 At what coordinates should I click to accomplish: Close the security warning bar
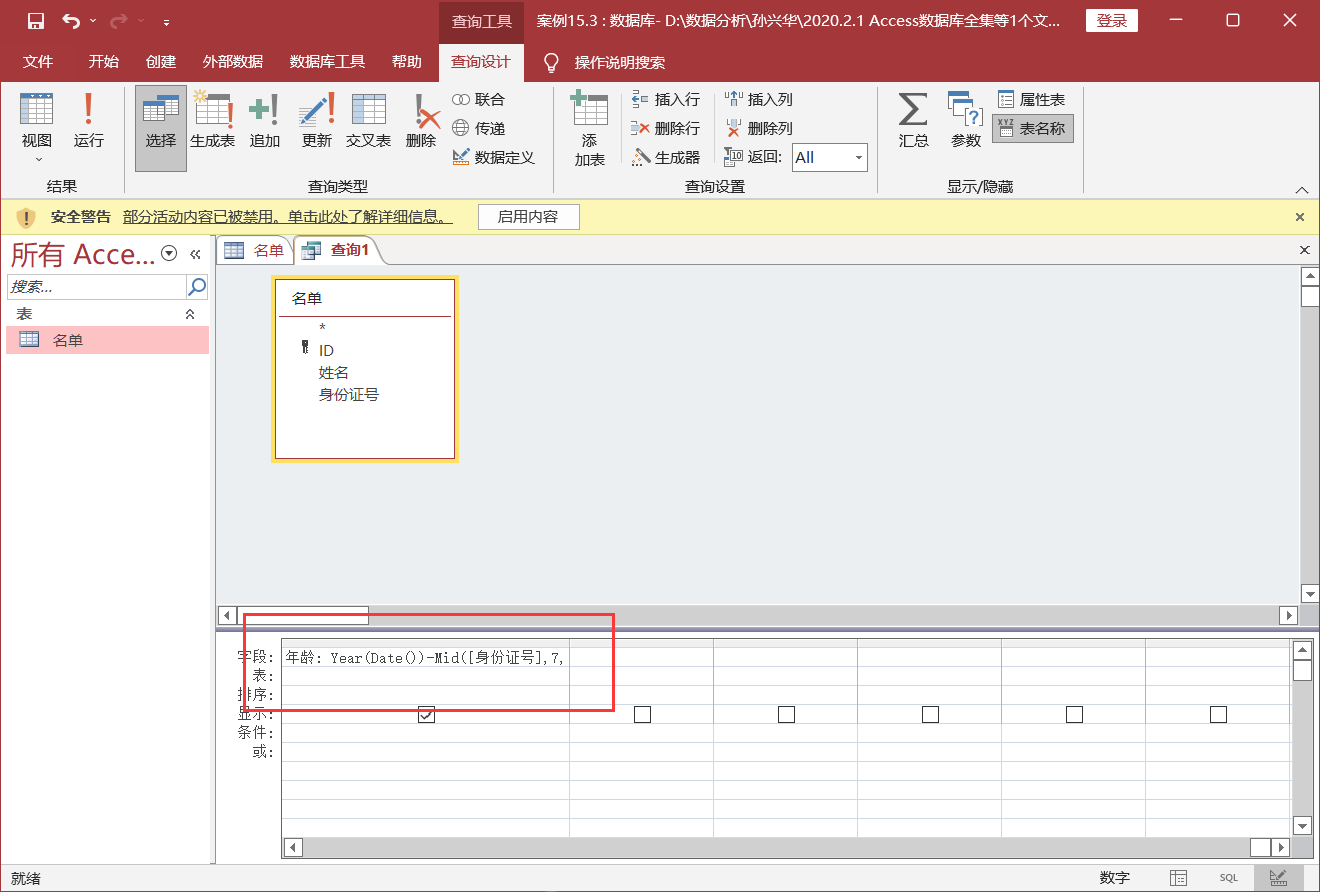[1300, 216]
